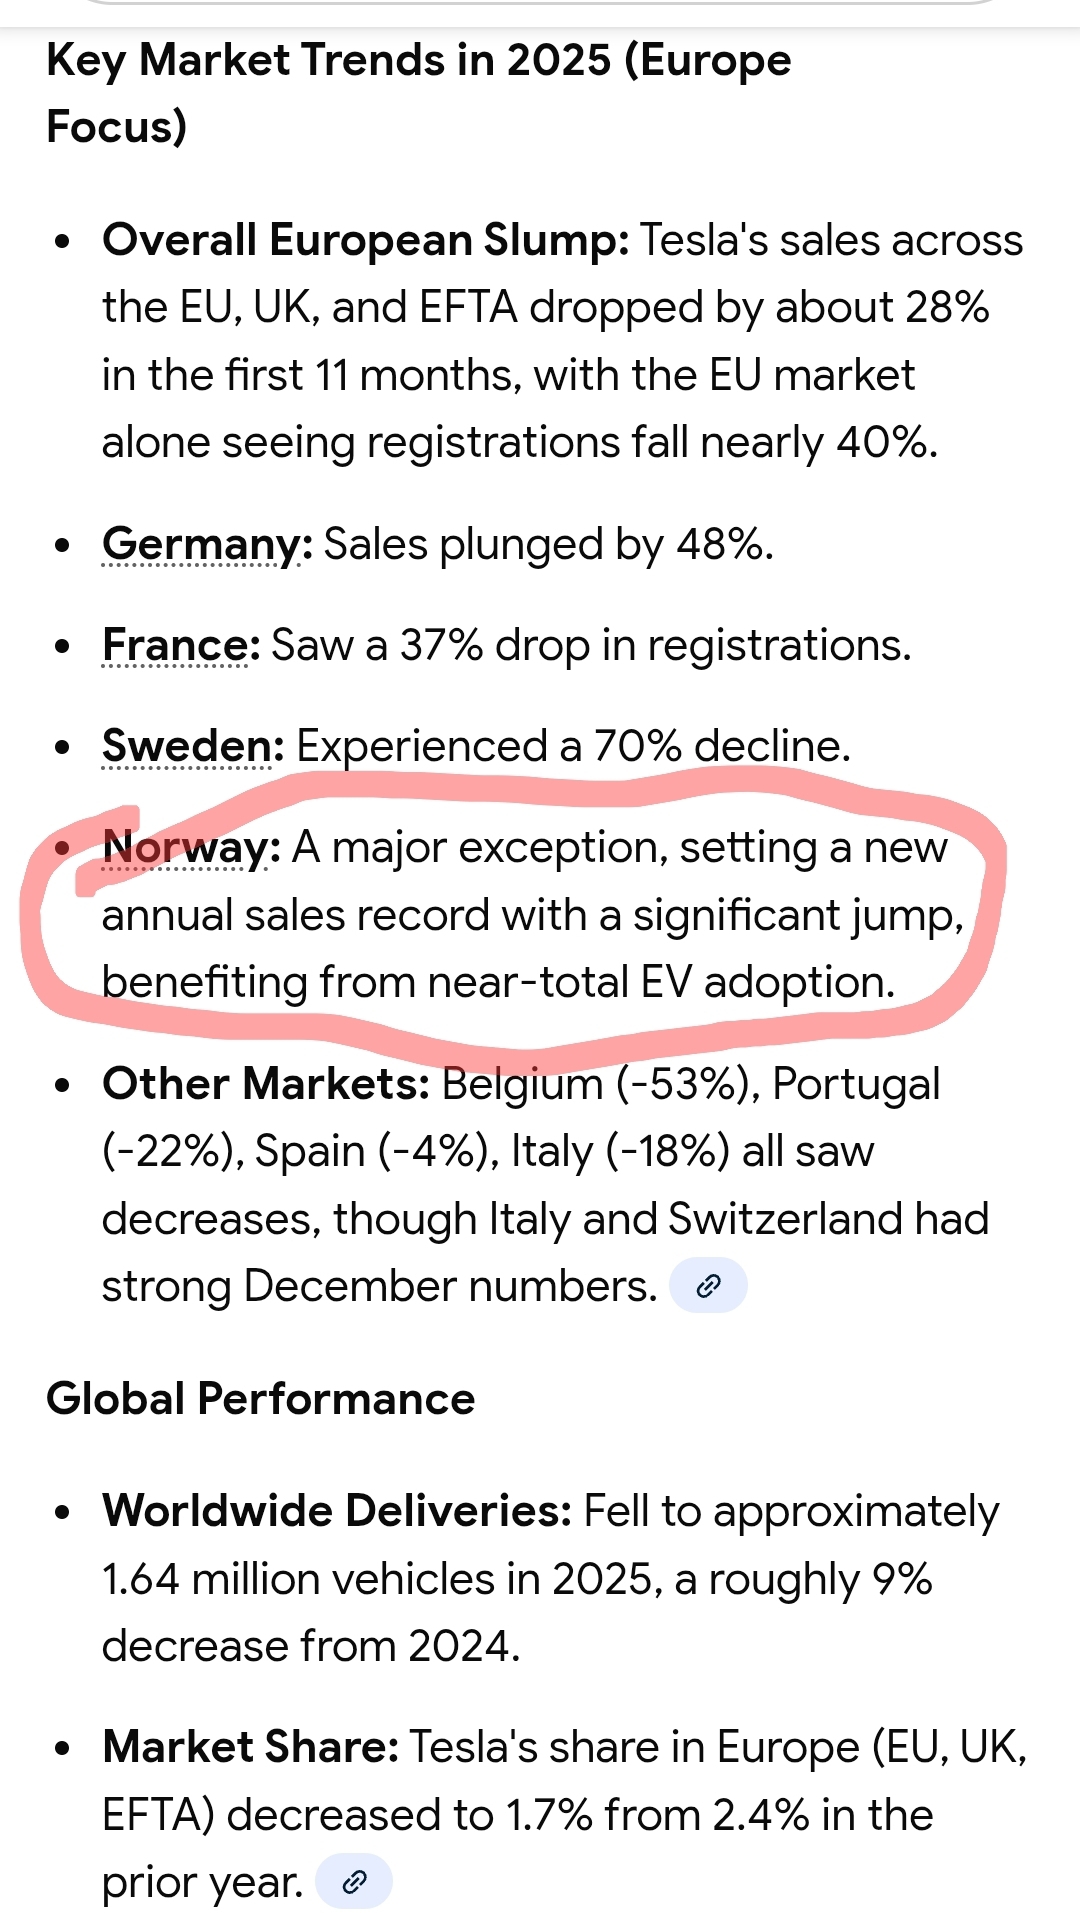Click the 'Sales plunged by 48%' text
1080x1913 pixels.
point(548,545)
